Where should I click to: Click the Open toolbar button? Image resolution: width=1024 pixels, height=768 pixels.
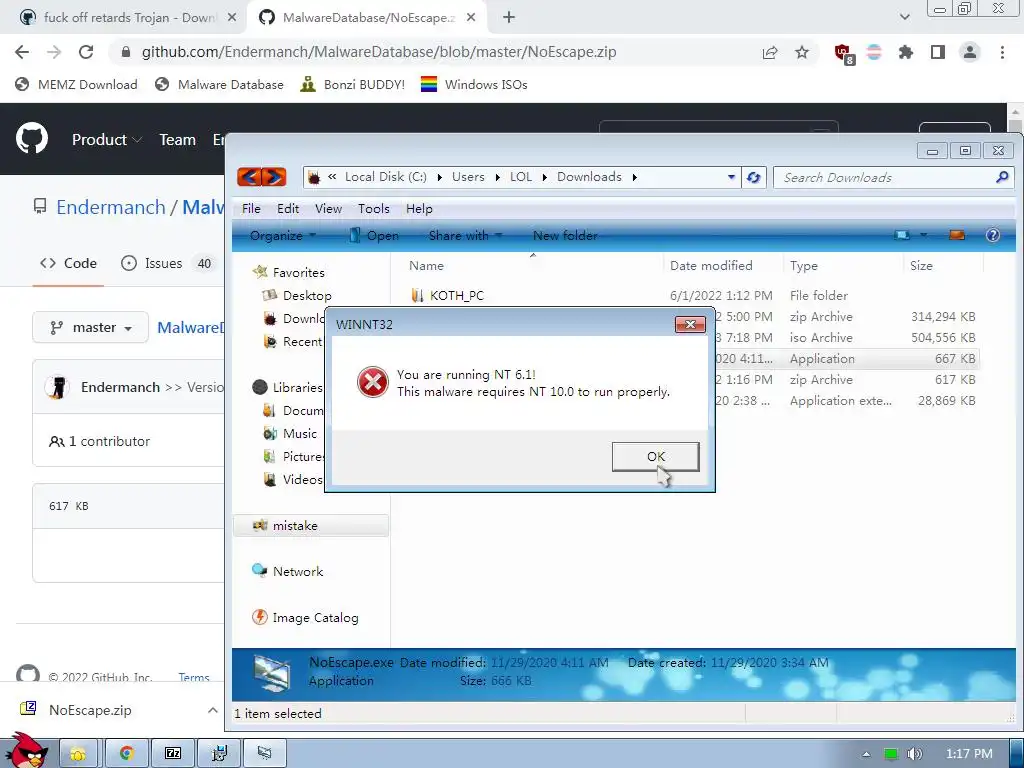[374, 236]
